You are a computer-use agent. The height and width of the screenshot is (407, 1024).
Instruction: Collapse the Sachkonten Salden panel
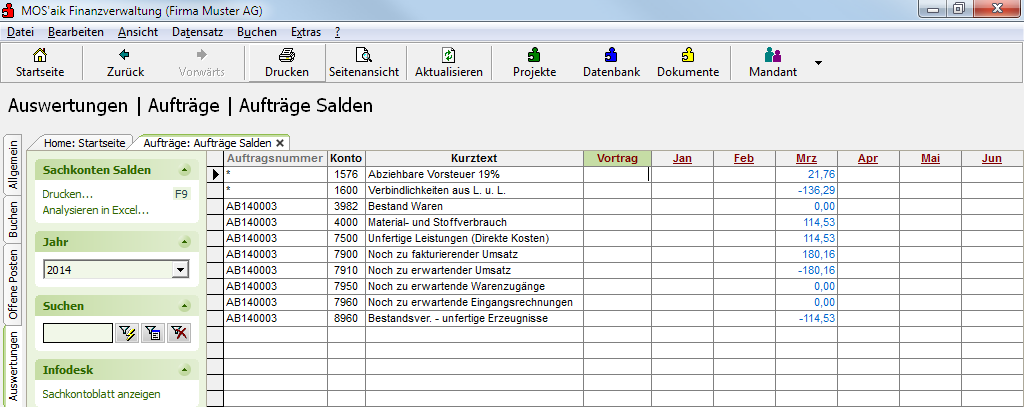pyautogui.click(x=185, y=171)
